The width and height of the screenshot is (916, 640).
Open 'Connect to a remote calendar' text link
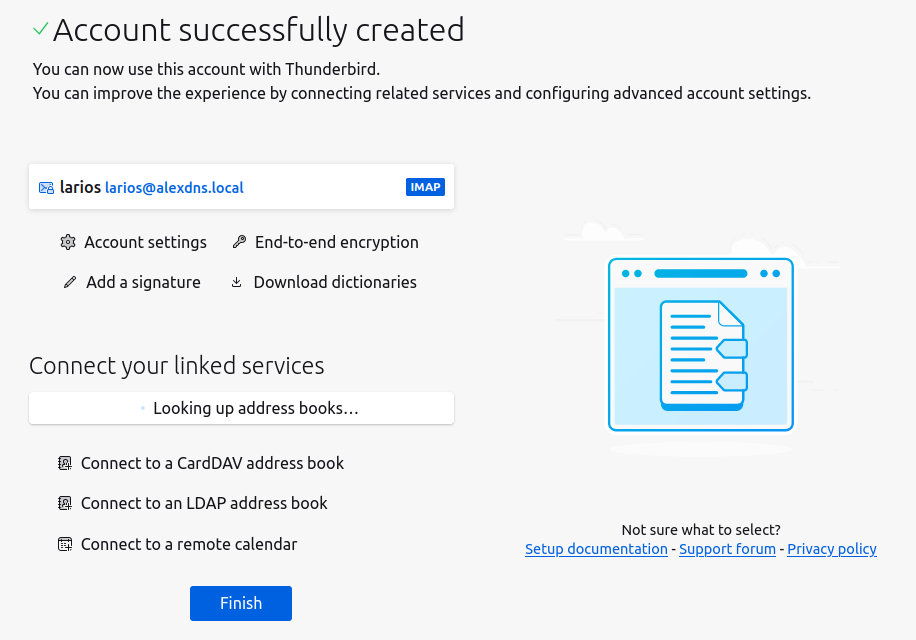189,545
